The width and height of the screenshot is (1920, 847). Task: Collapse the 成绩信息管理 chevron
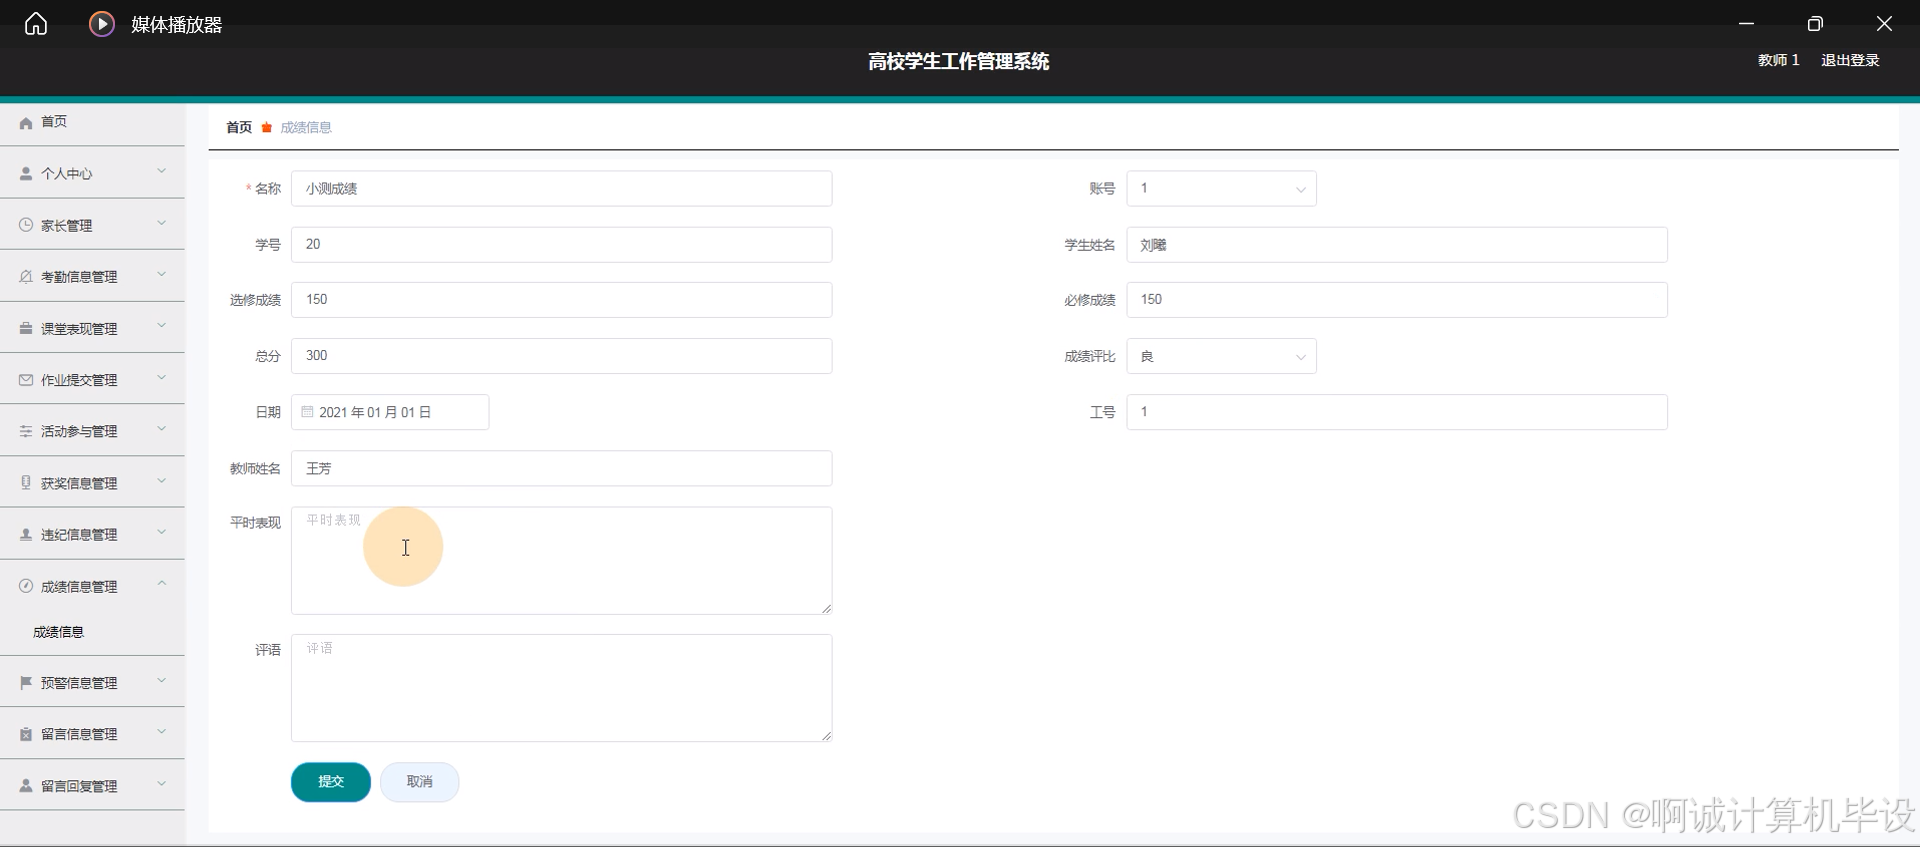pyautogui.click(x=162, y=584)
